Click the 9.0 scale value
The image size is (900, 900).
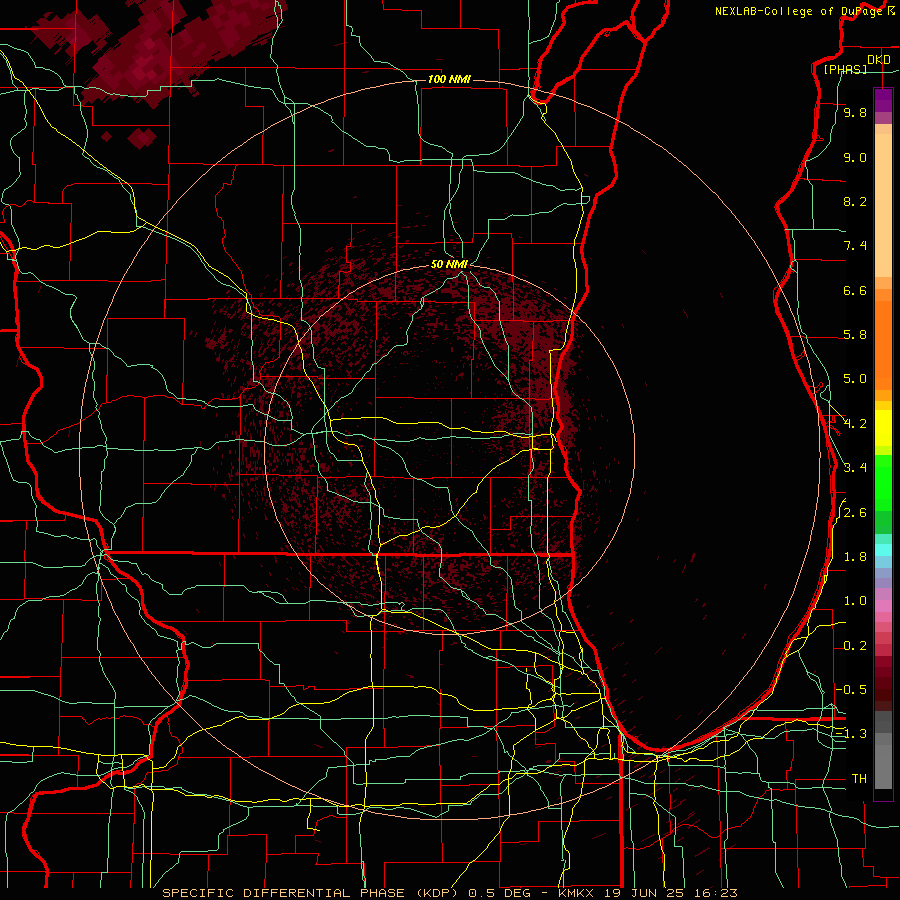pos(855,157)
